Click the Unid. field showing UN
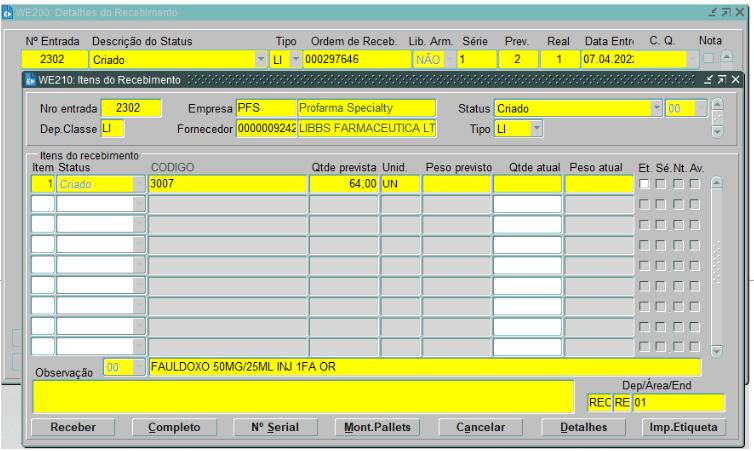Viewport: 754px width, 451px height. [400, 184]
